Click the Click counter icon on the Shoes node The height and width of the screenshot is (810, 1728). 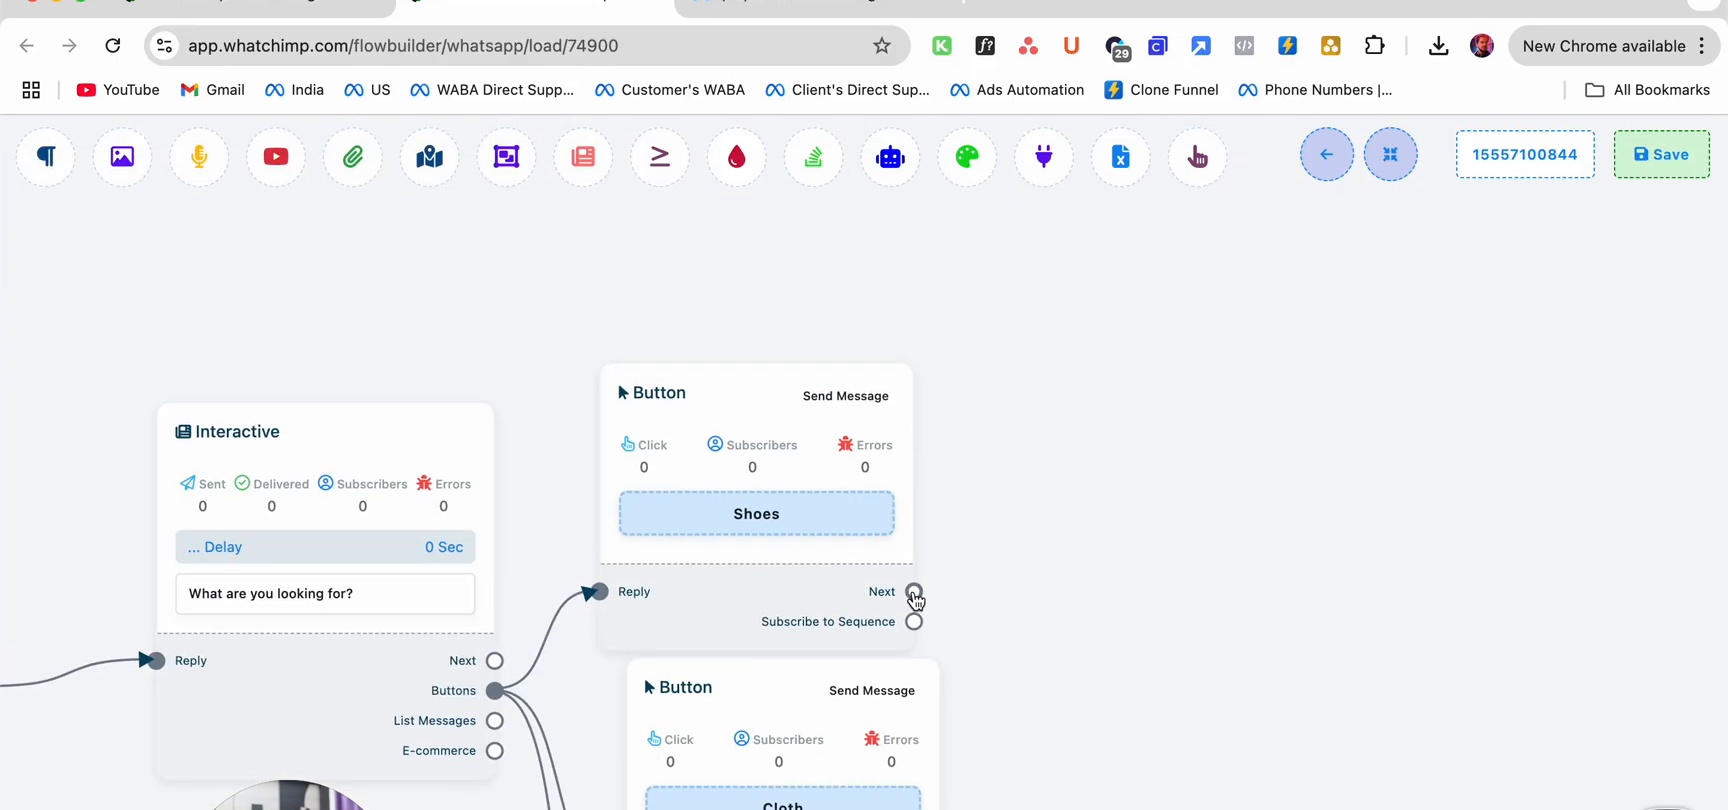pos(627,444)
